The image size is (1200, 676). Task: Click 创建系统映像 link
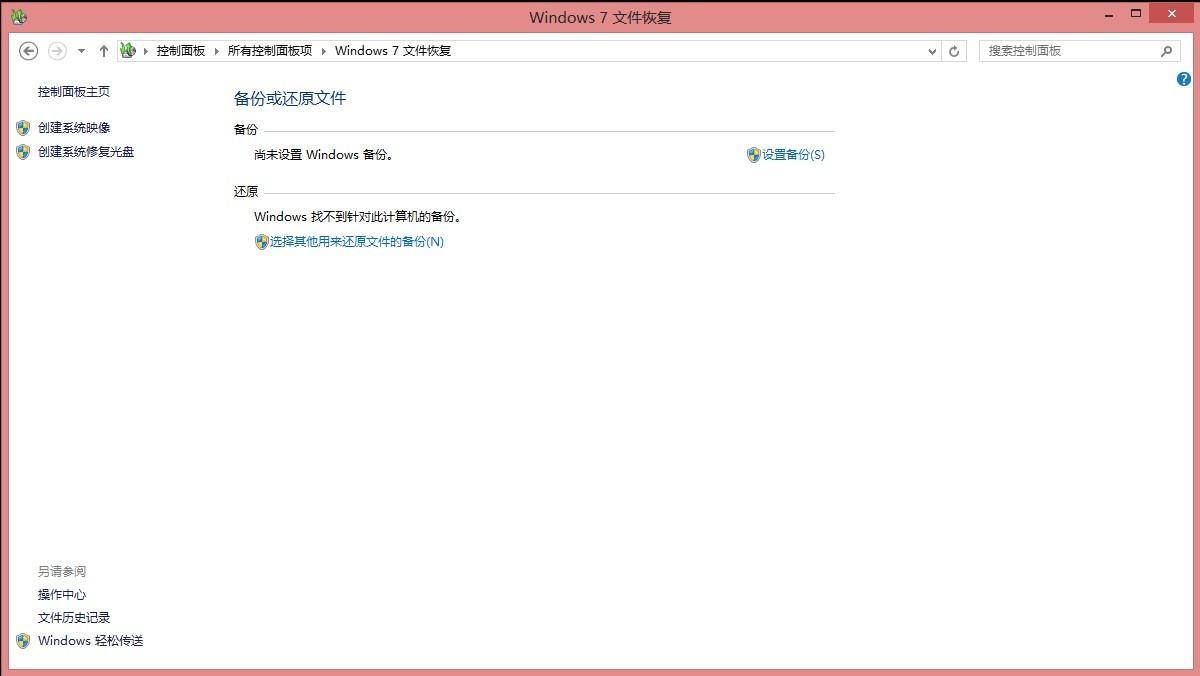tap(74, 128)
